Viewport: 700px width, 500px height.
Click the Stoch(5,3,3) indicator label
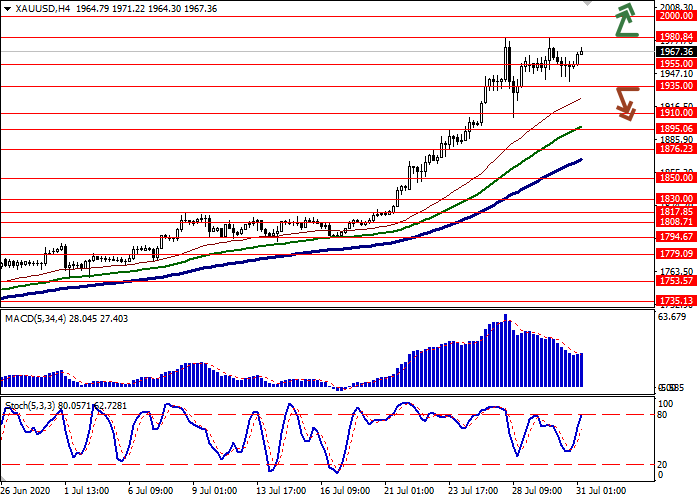[30, 406]
